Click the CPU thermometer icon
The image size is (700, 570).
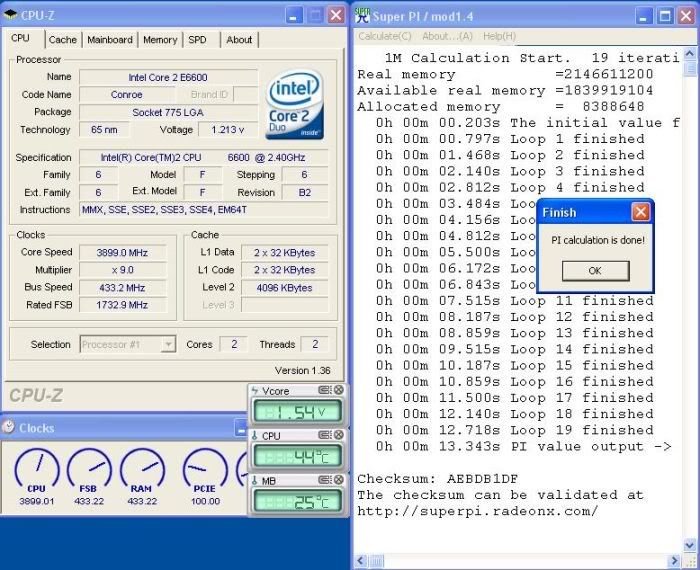[254, 436]
